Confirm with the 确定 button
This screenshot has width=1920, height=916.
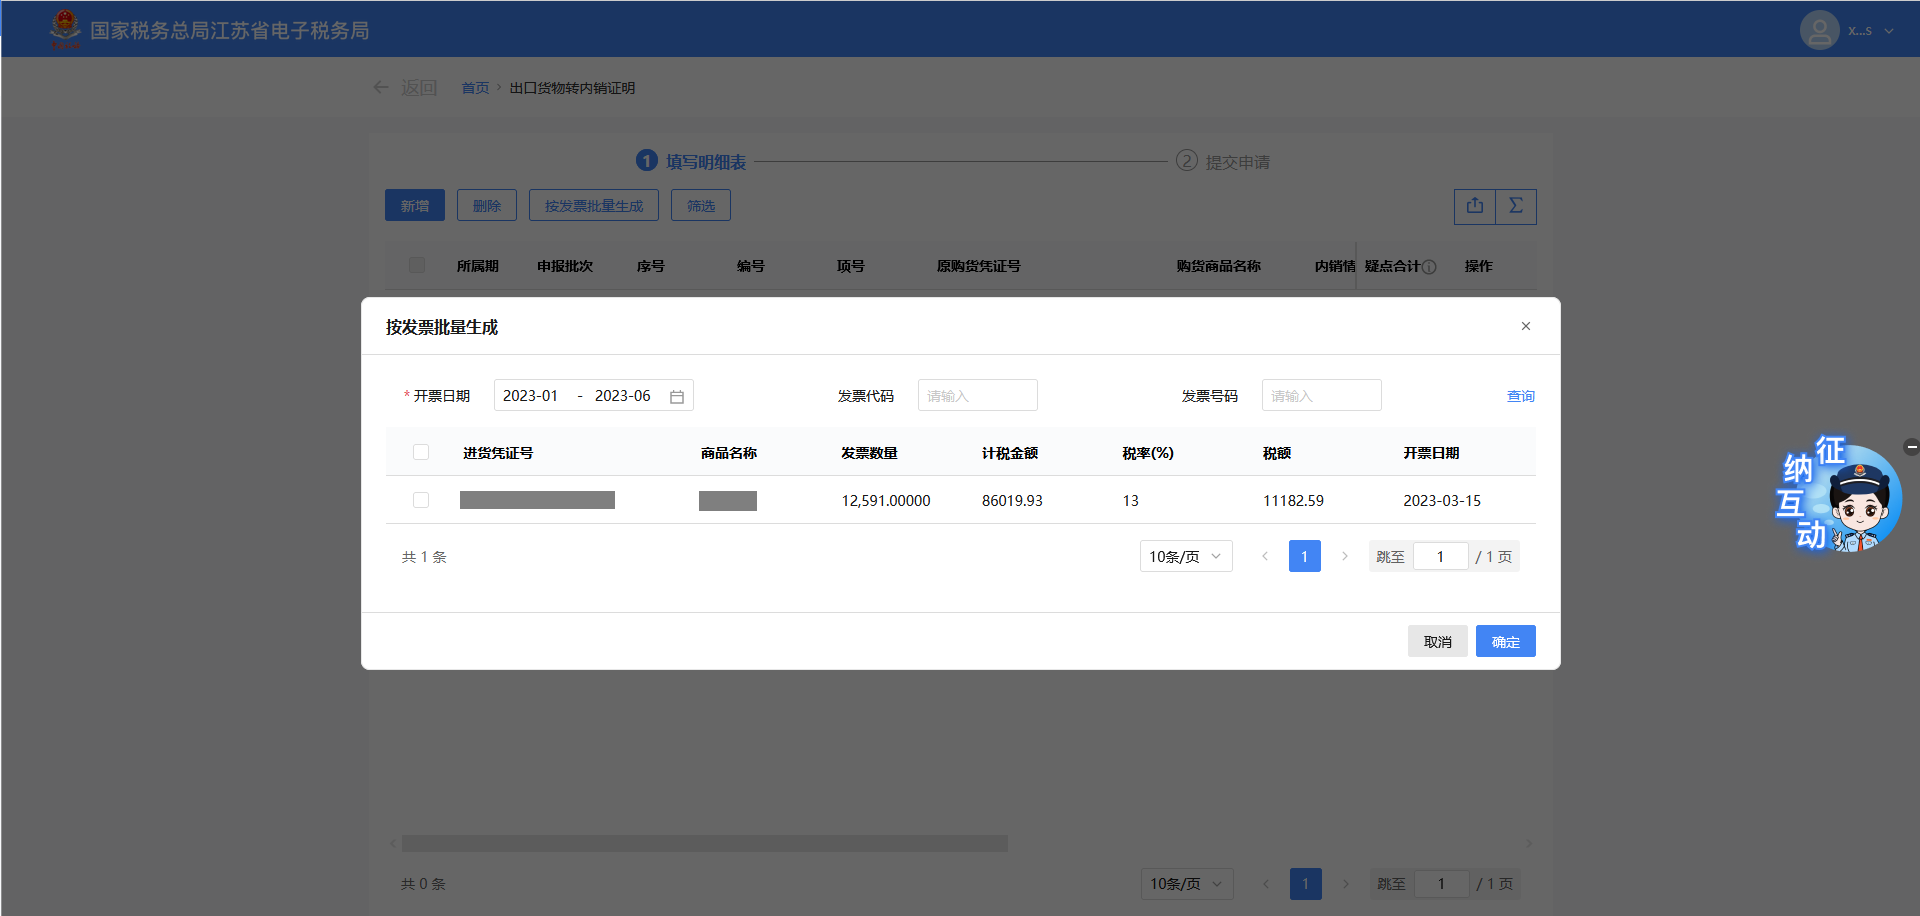tap(1505, 642)
